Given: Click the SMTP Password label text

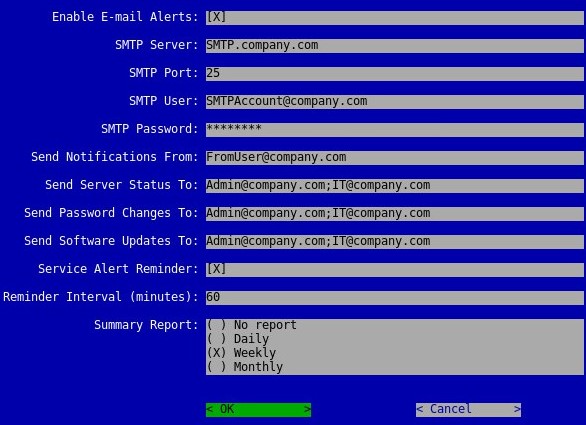Looking at the screenshot, I should [149, 129].
